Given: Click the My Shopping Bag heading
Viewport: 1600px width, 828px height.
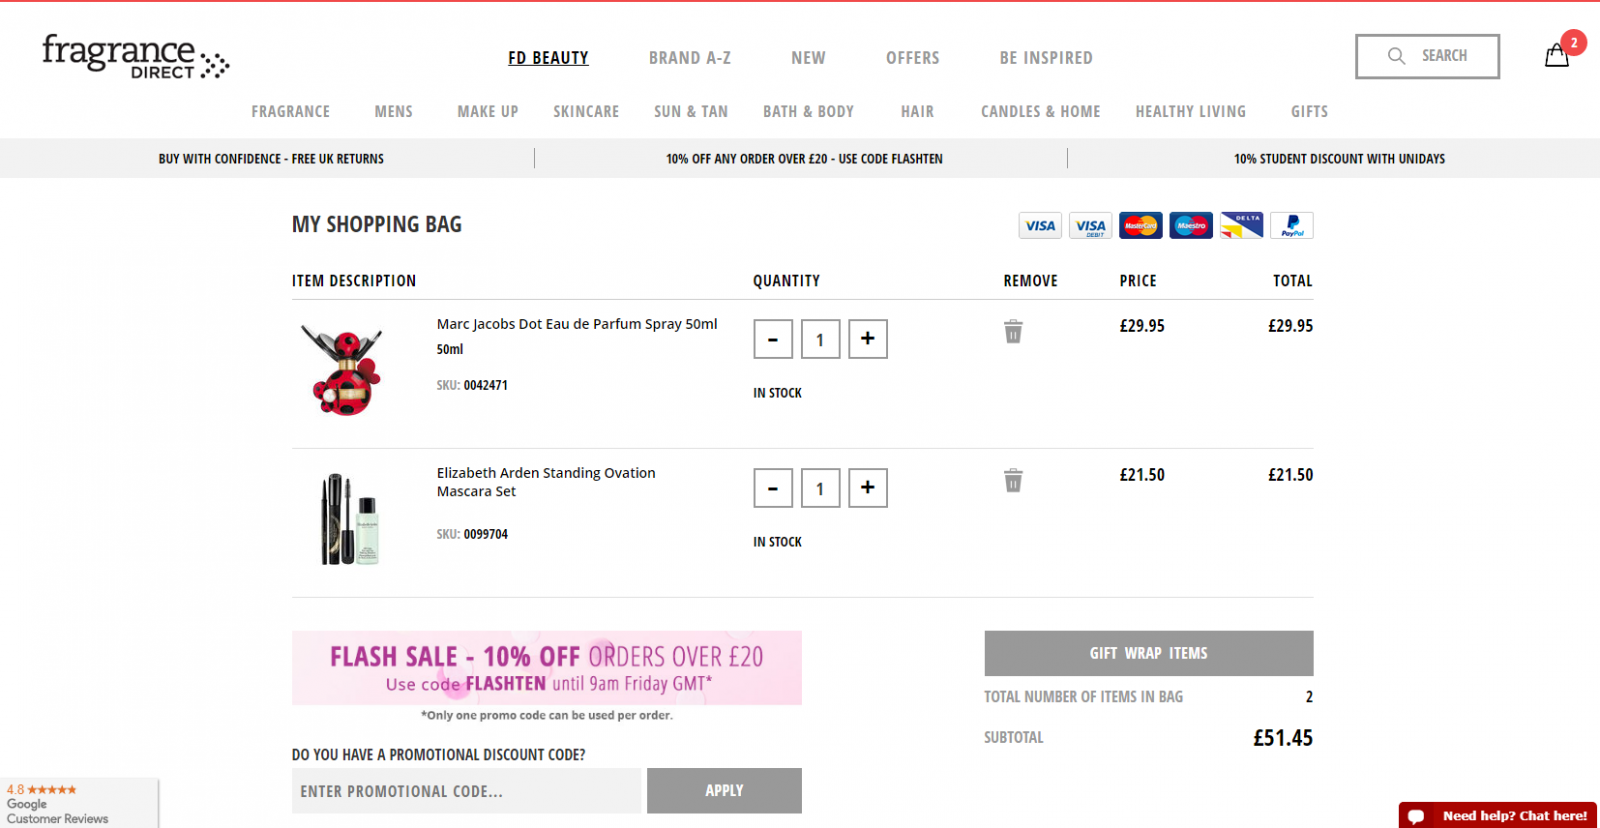Looking at the screenshot, I should pyautogui.click(x=377, y=224).
